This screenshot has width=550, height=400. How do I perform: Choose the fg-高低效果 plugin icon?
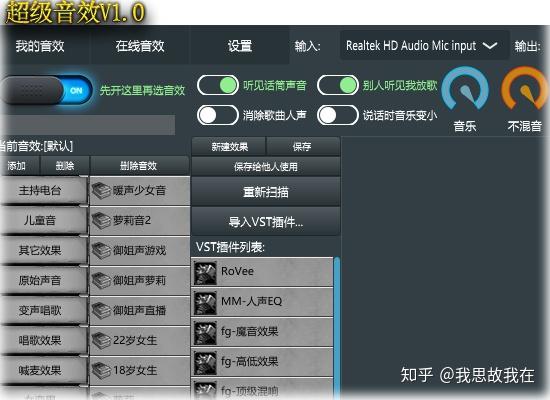click(205, 362)
